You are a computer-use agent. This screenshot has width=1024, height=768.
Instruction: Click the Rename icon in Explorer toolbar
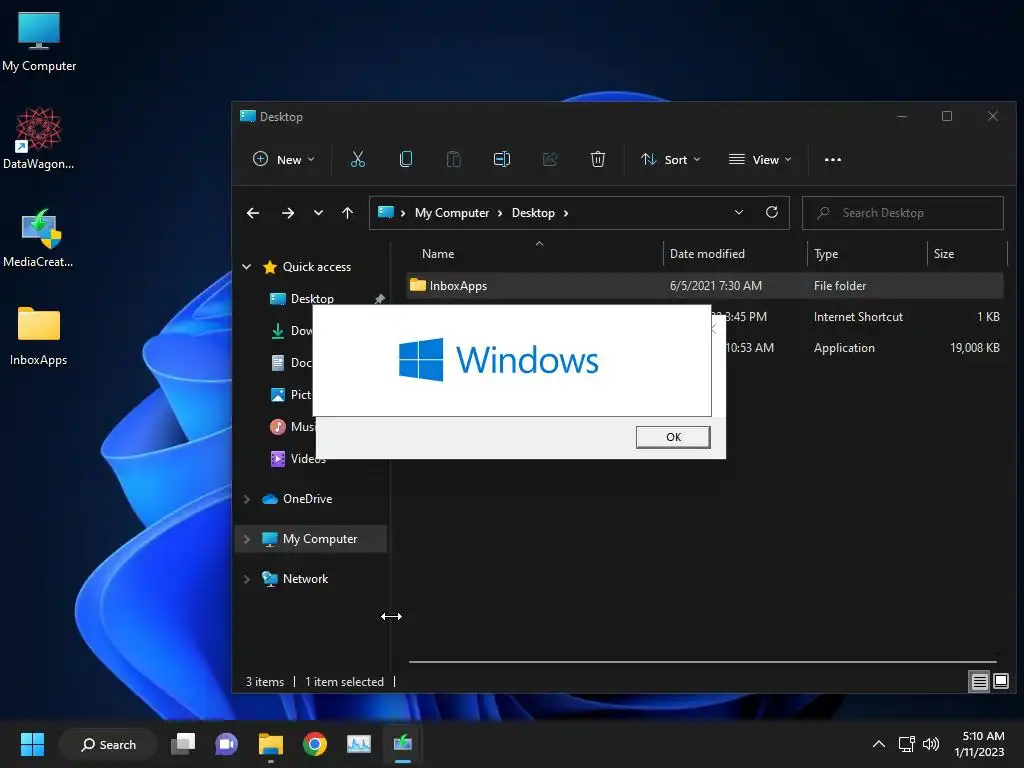502,159
